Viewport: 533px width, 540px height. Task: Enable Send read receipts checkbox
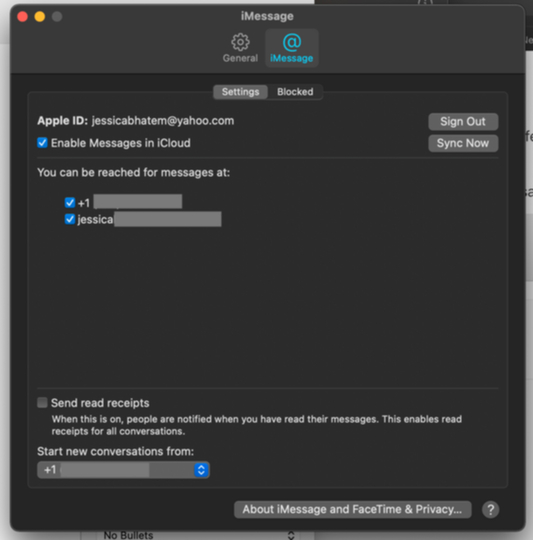point(42,402)
